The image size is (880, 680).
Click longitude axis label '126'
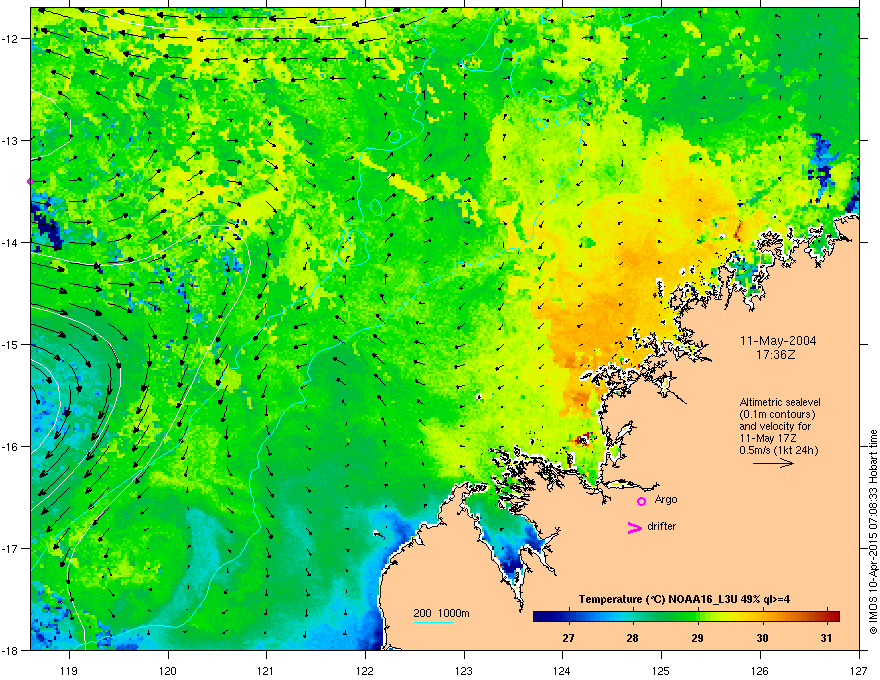(760, 671)
